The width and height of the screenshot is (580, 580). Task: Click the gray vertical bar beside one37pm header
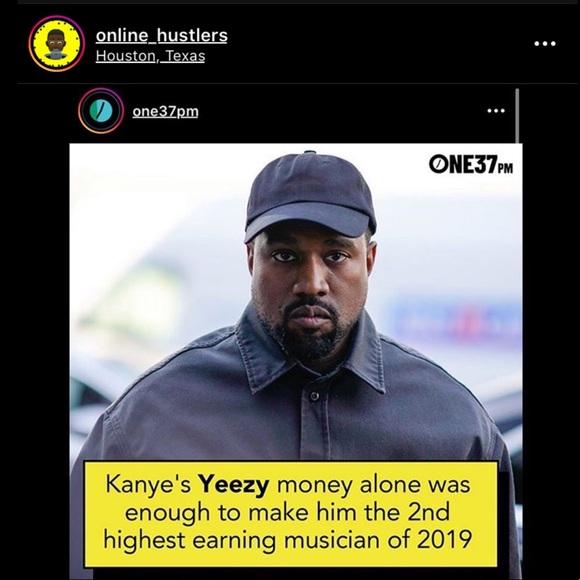pos(517,115)
